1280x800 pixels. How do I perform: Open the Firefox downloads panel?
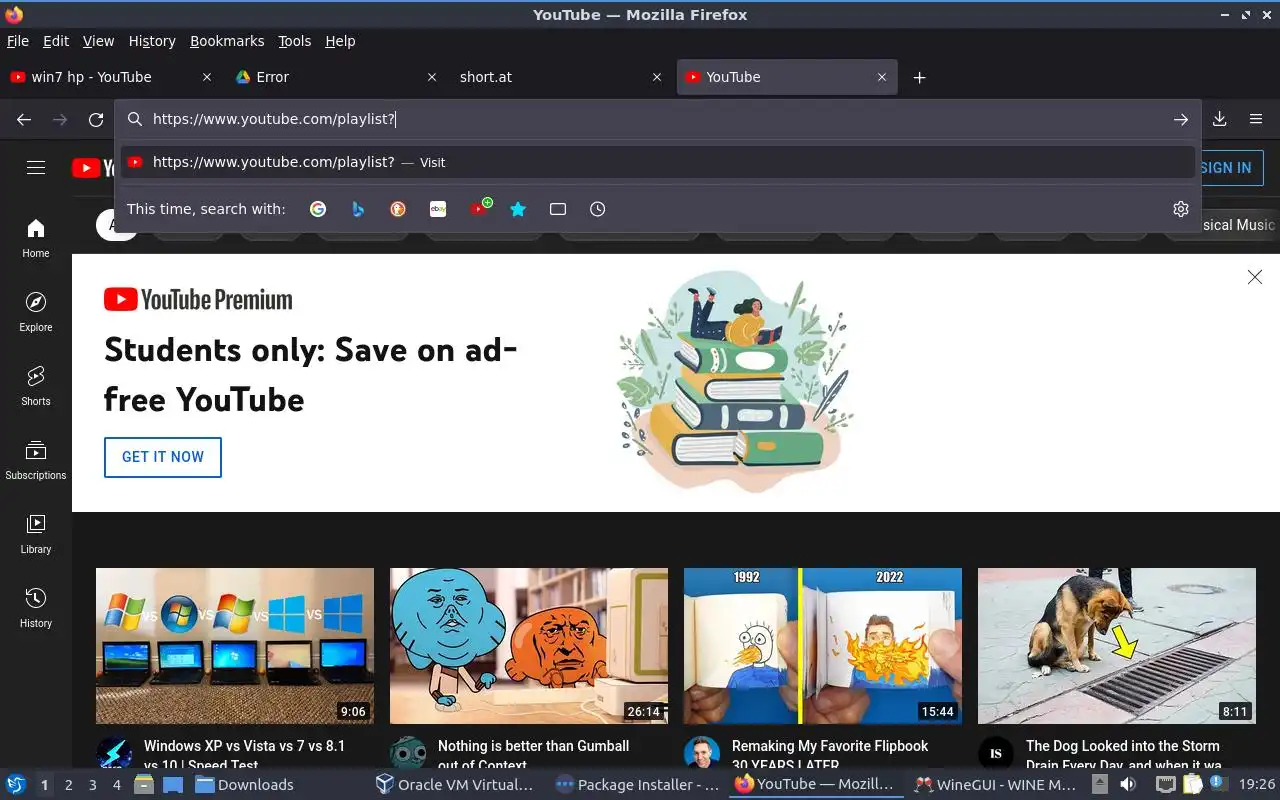pyautogui.click(x=1220, y=119)
